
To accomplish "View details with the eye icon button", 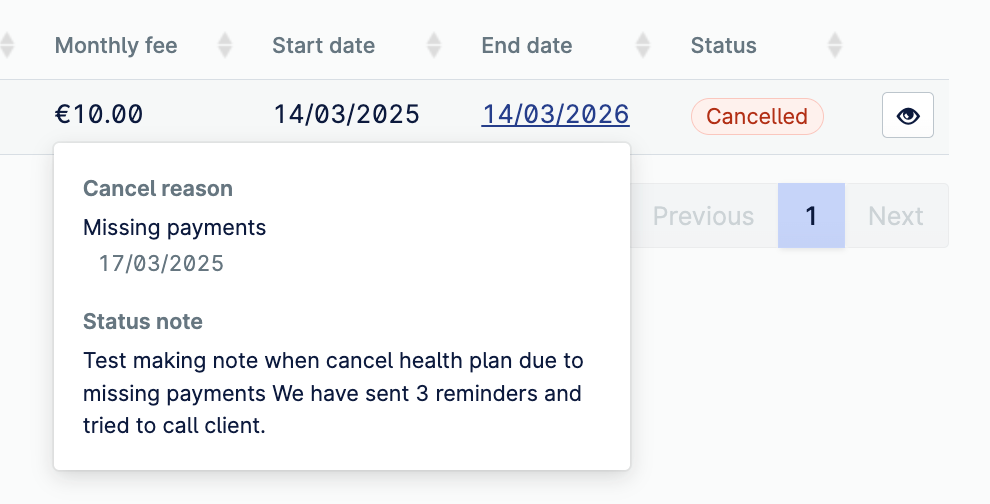I will coord(907,116).
